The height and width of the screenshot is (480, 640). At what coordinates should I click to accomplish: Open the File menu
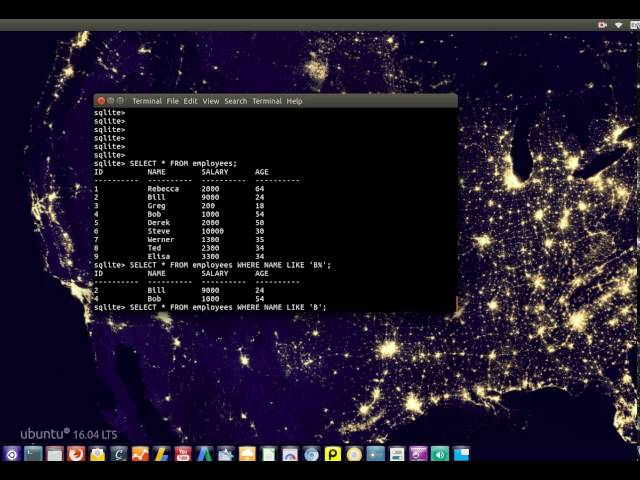pos(172,101)
